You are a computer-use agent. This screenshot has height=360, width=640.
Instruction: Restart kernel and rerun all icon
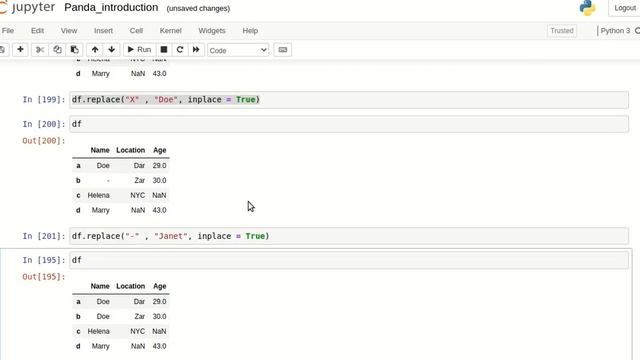(x=196, y=50)
